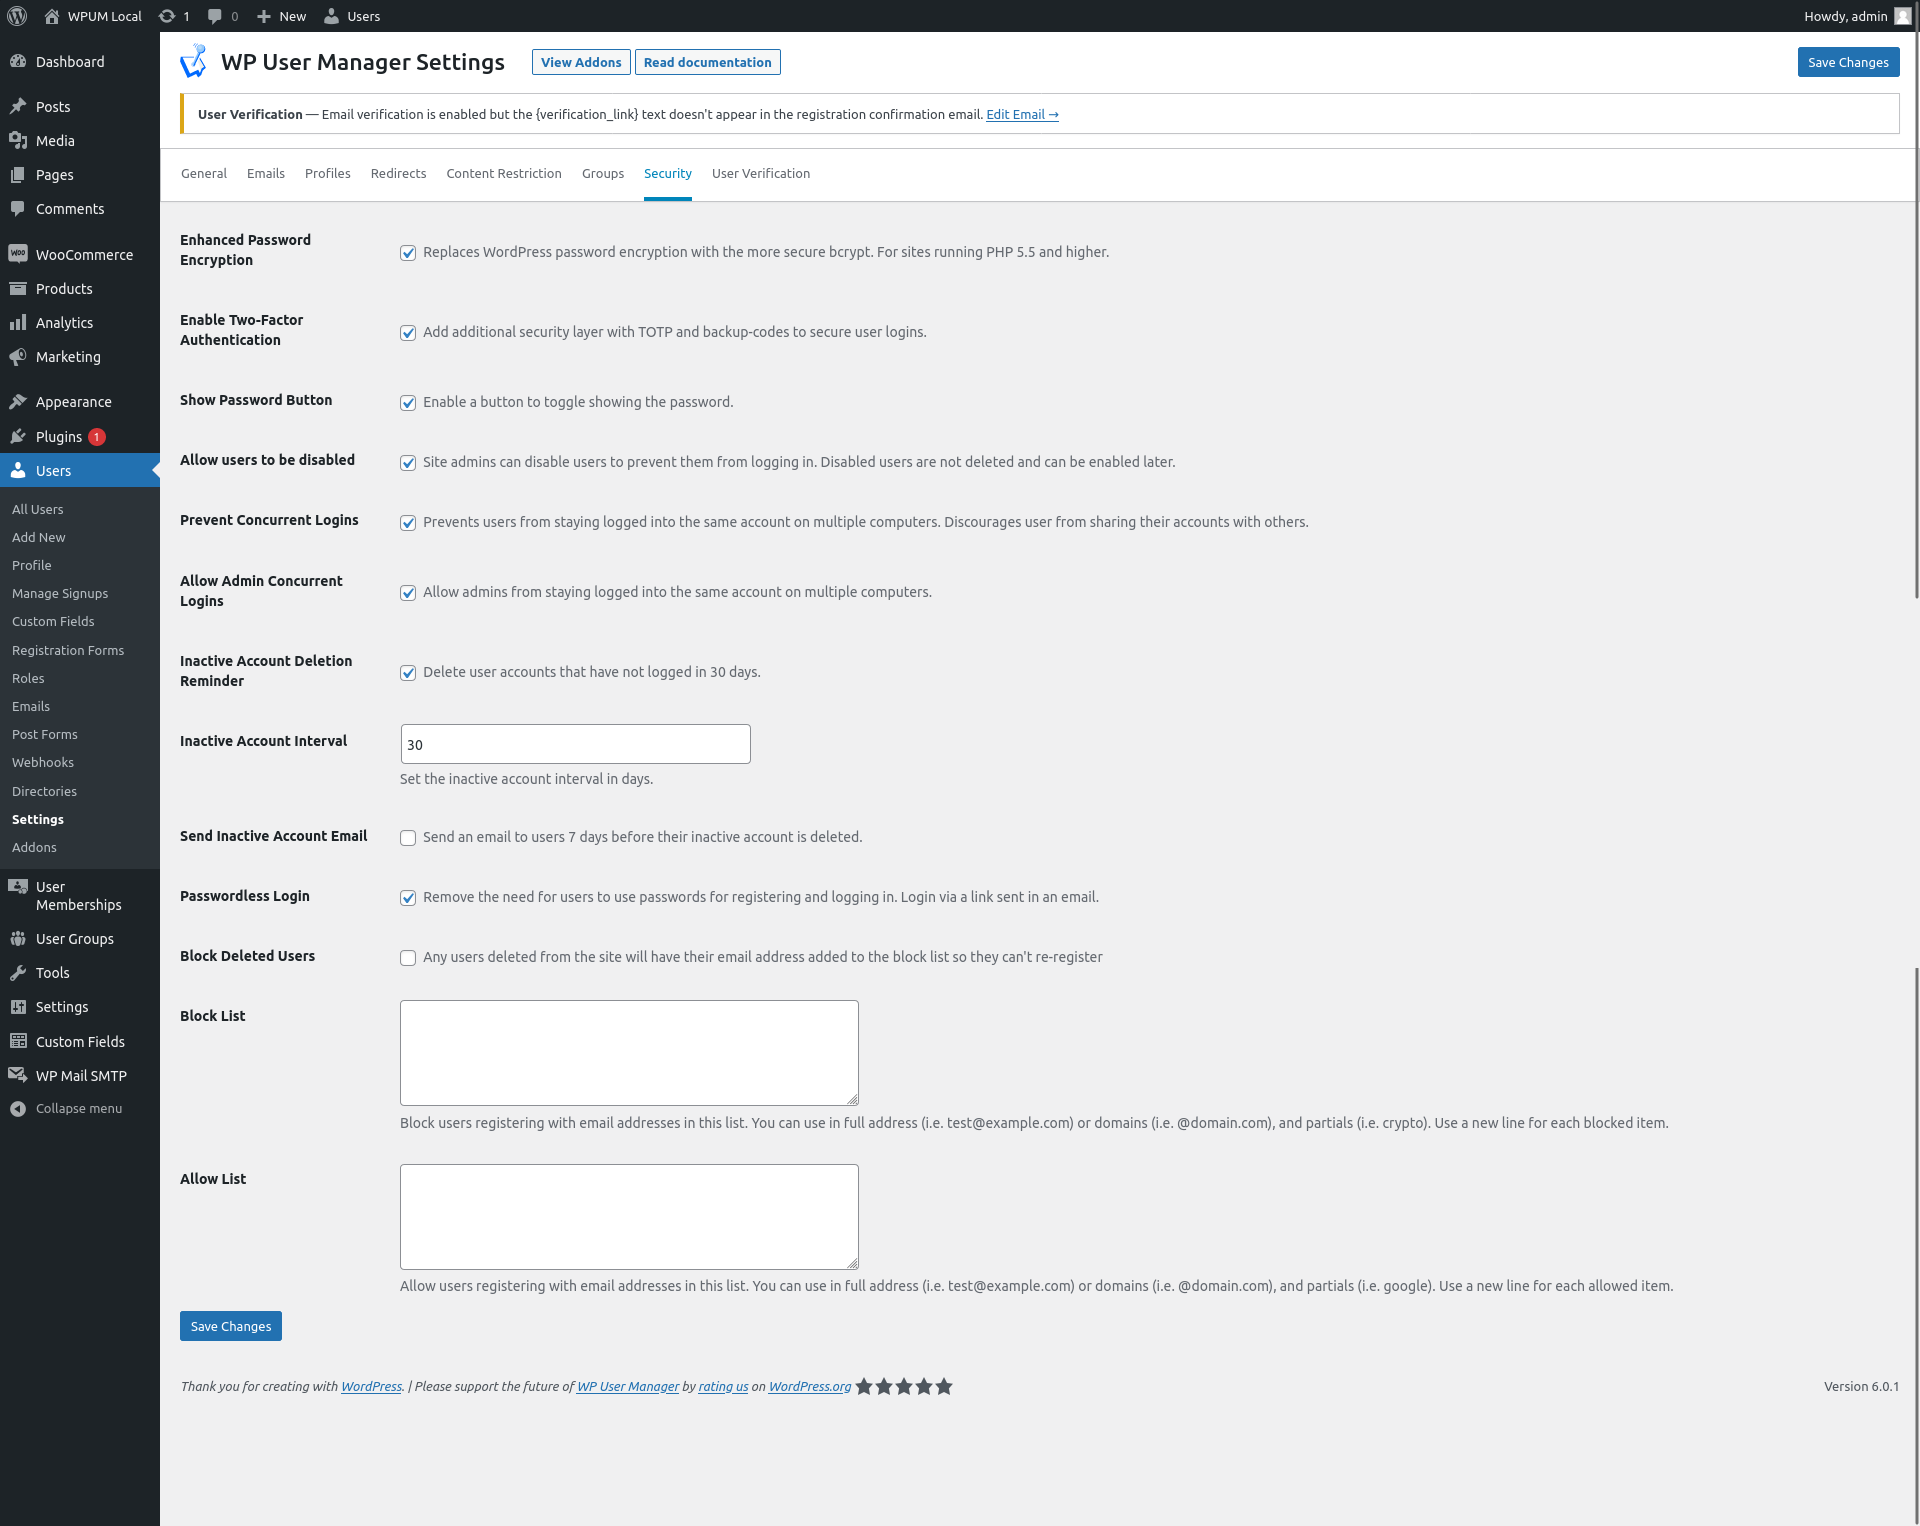This screenshot has width=1920, height=1526.
Task: Click the updates refresh icon
Action: tap(167, 16)
